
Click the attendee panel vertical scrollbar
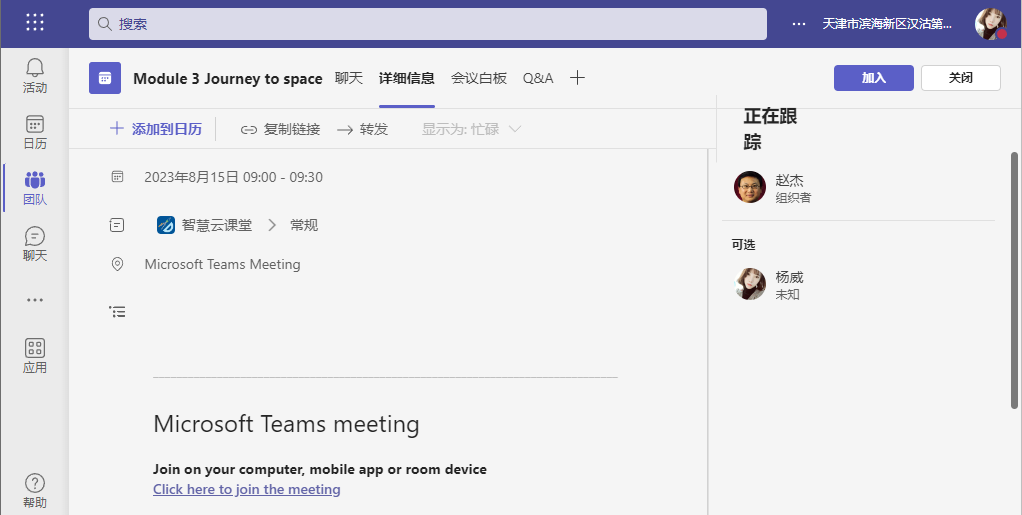pos(1014,280)
